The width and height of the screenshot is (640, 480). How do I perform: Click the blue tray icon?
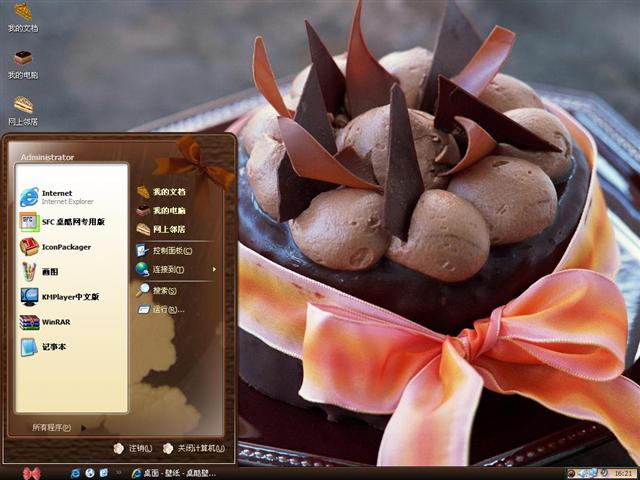tap(587, 473)
